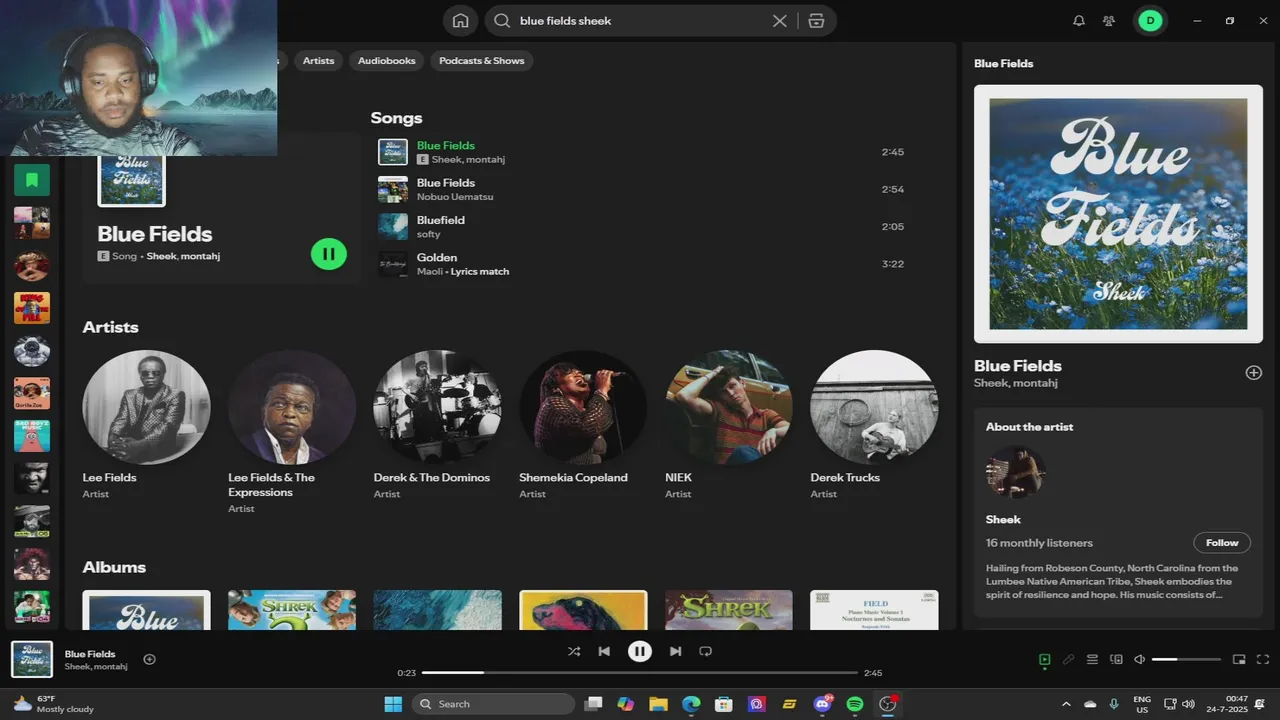Open the Friend Activity icon
The height and width of the screenshot is (720, 1280).
(x=1109, y=20)
